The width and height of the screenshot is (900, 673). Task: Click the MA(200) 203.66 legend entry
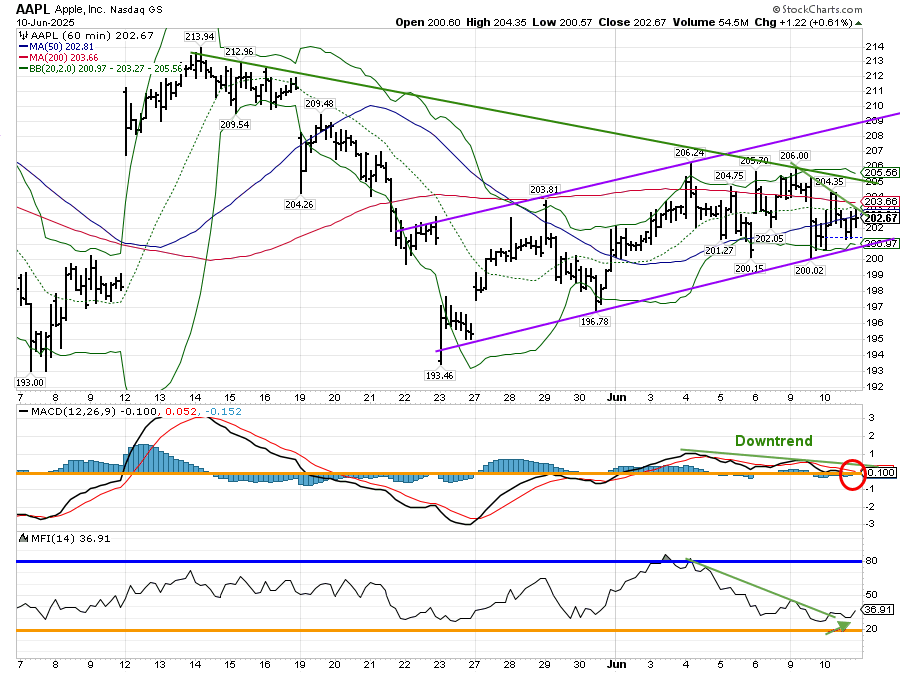point(58,57)
